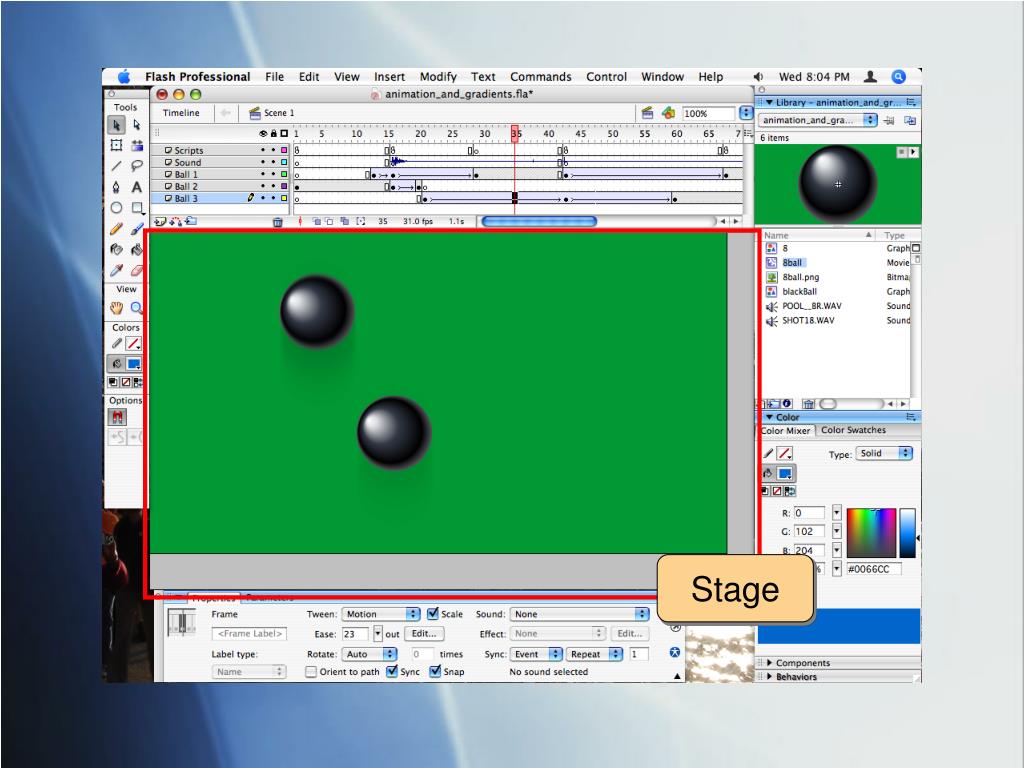Switch to the Color Swatches tab

pyautogui.click(x=853, y=431)
